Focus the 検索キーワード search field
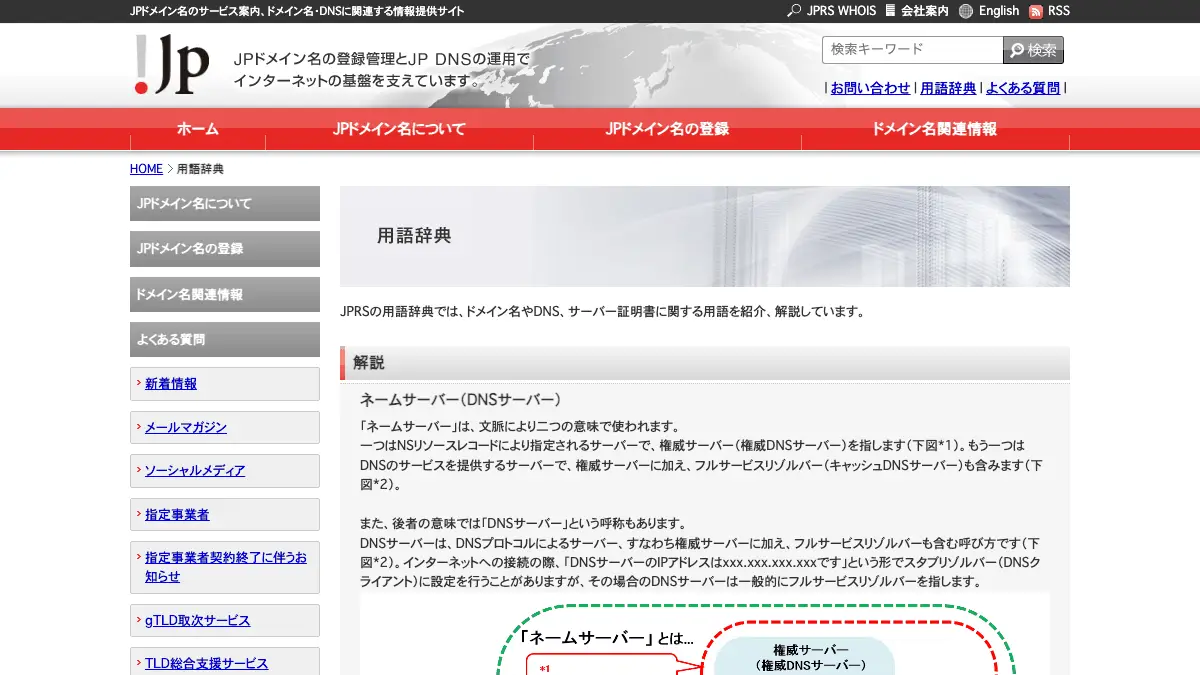This screenshot has height=675, width=1200. [x=912, y=49]
